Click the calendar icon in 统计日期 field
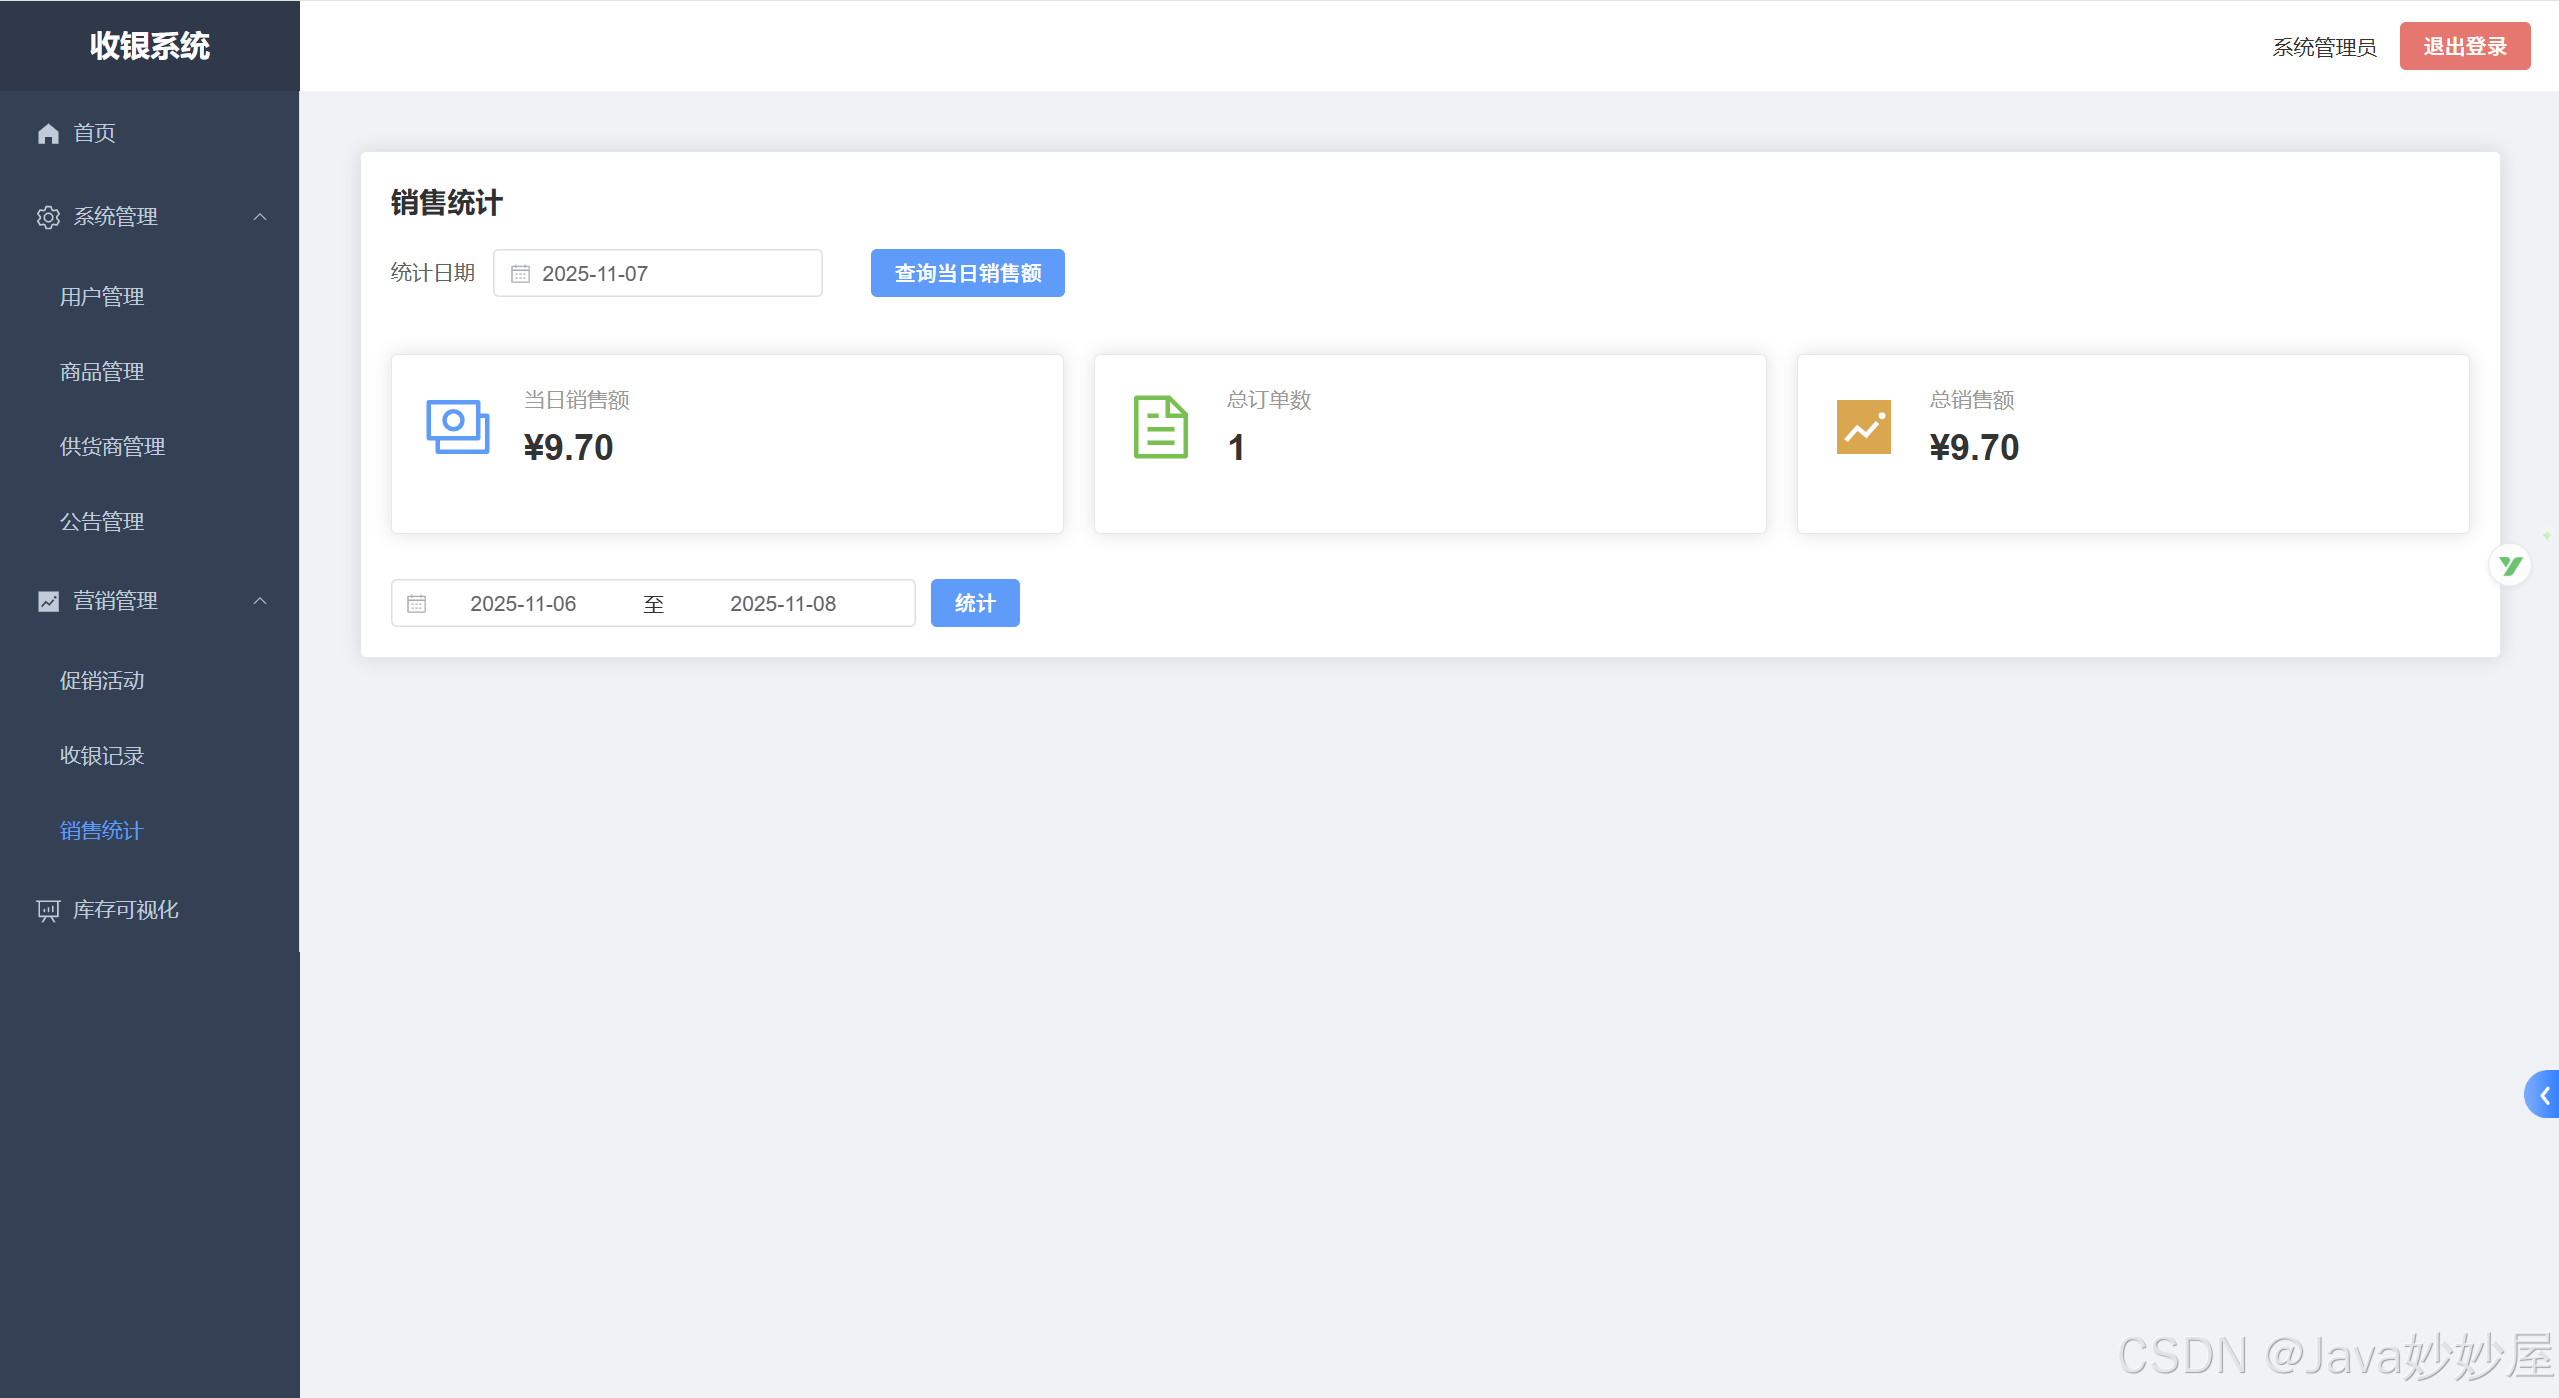Screen dimensions: 2559x1398 [520, 274]
